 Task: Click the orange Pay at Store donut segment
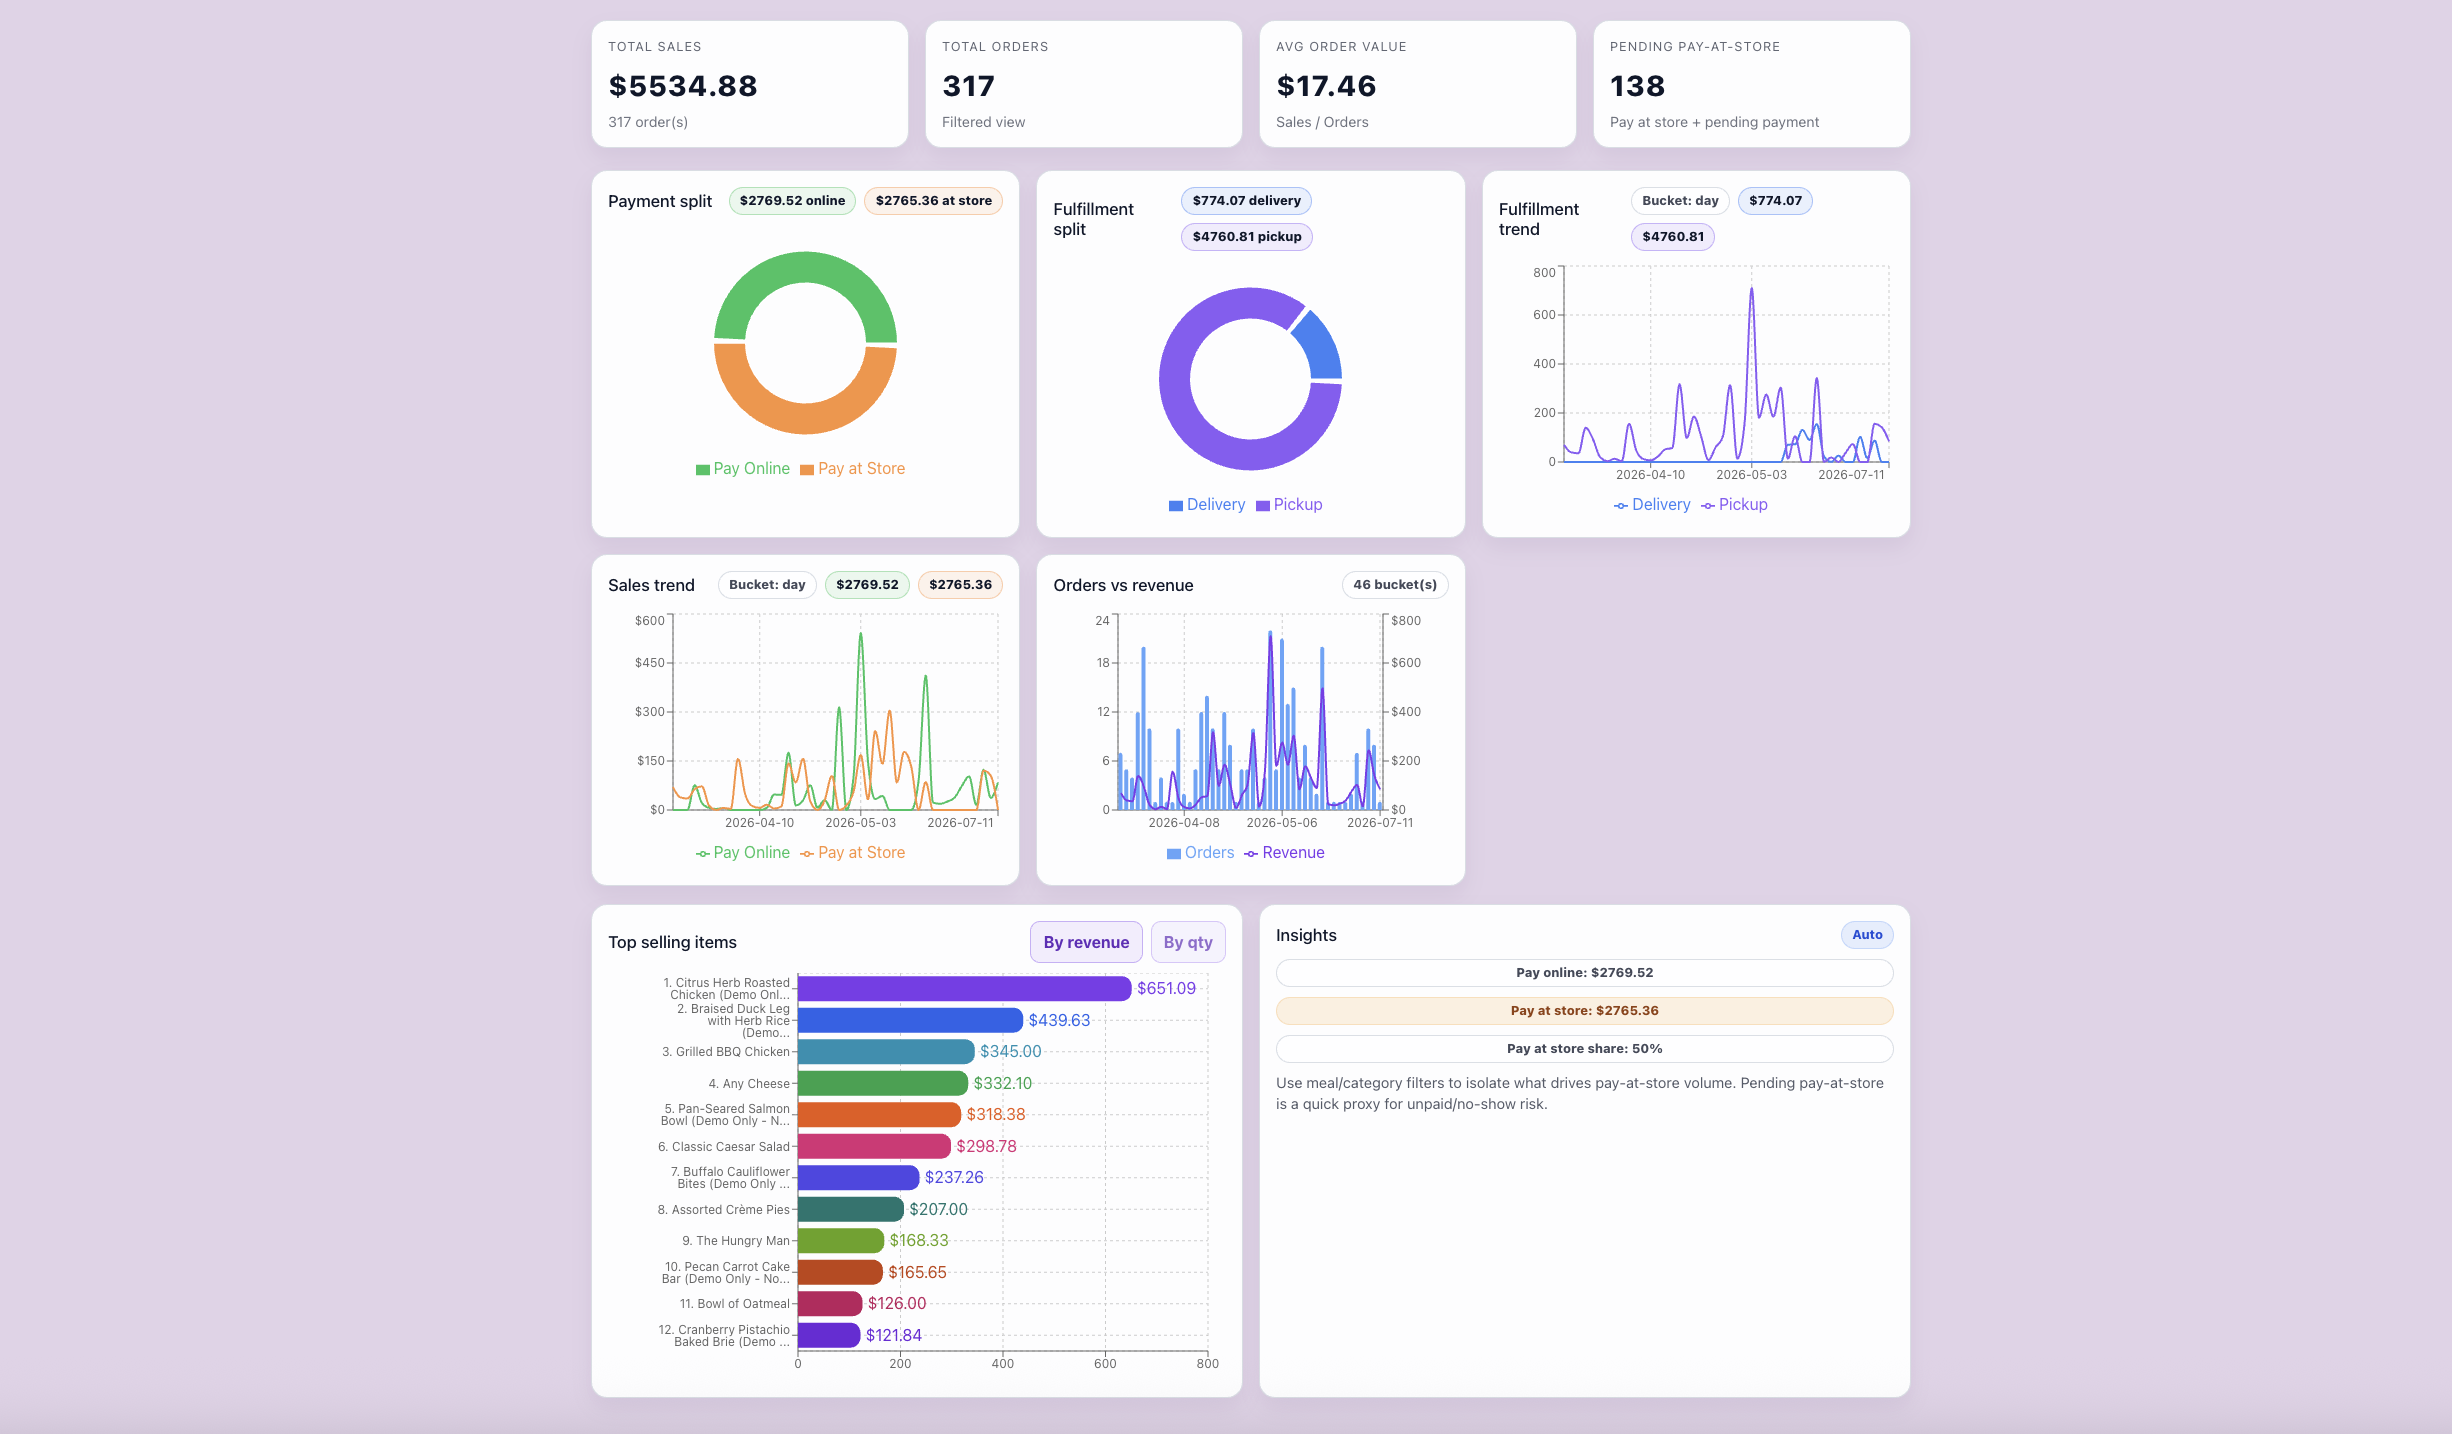pos(805,418)
